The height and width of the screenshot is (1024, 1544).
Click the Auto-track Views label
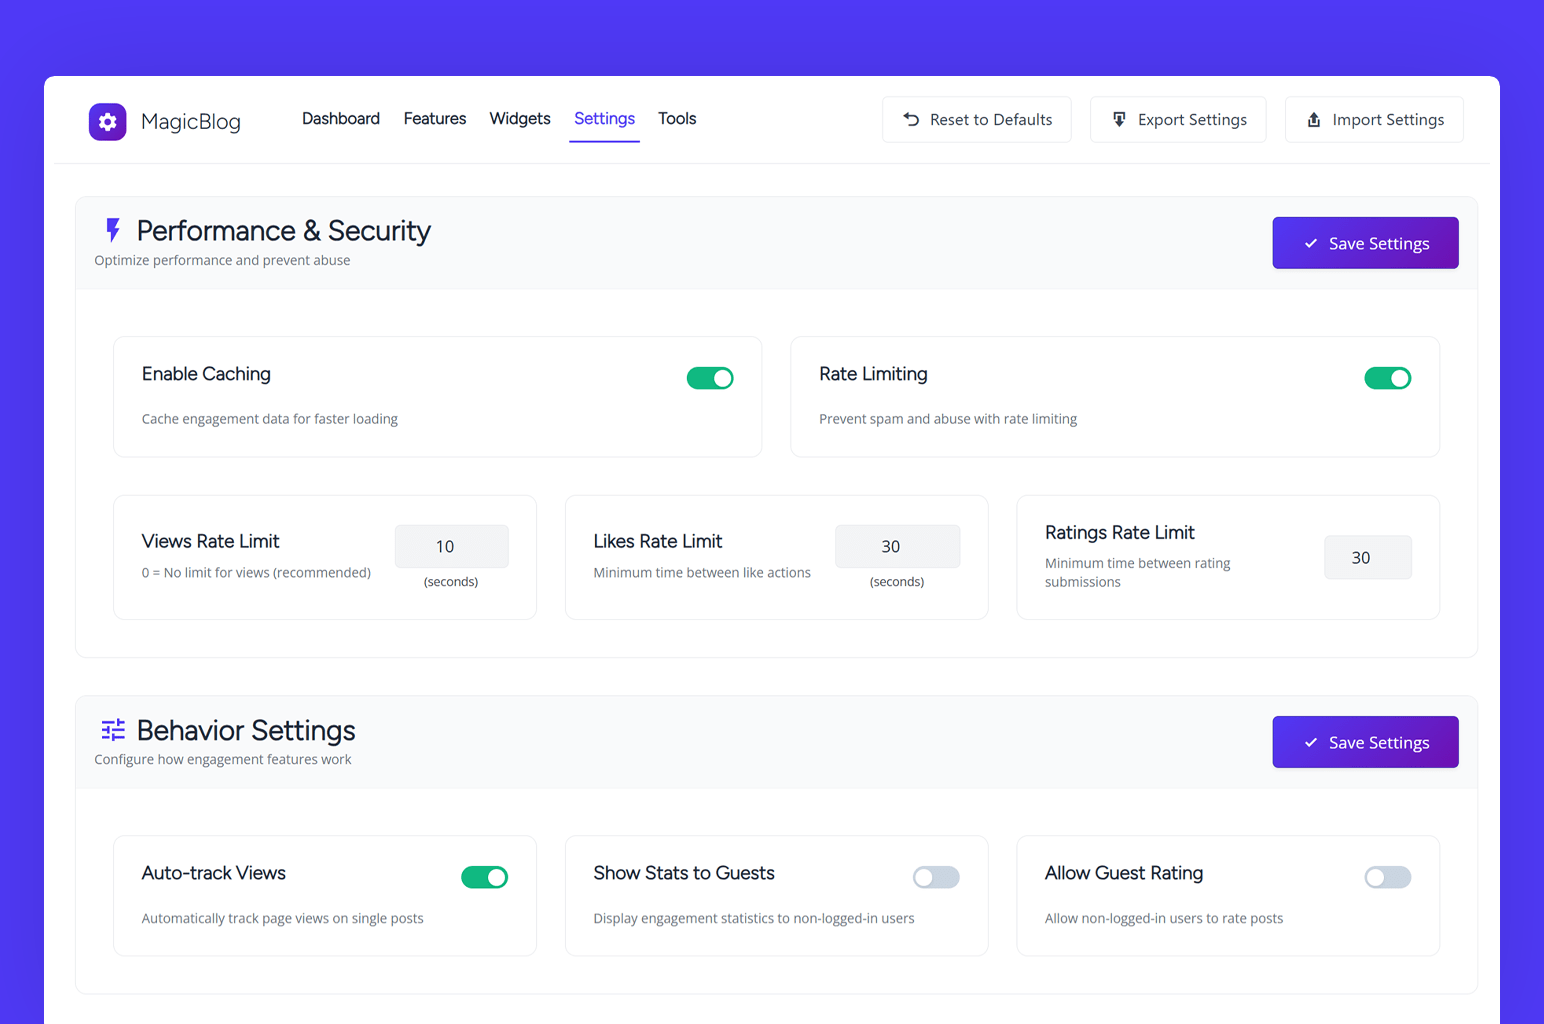click(213, 873)
